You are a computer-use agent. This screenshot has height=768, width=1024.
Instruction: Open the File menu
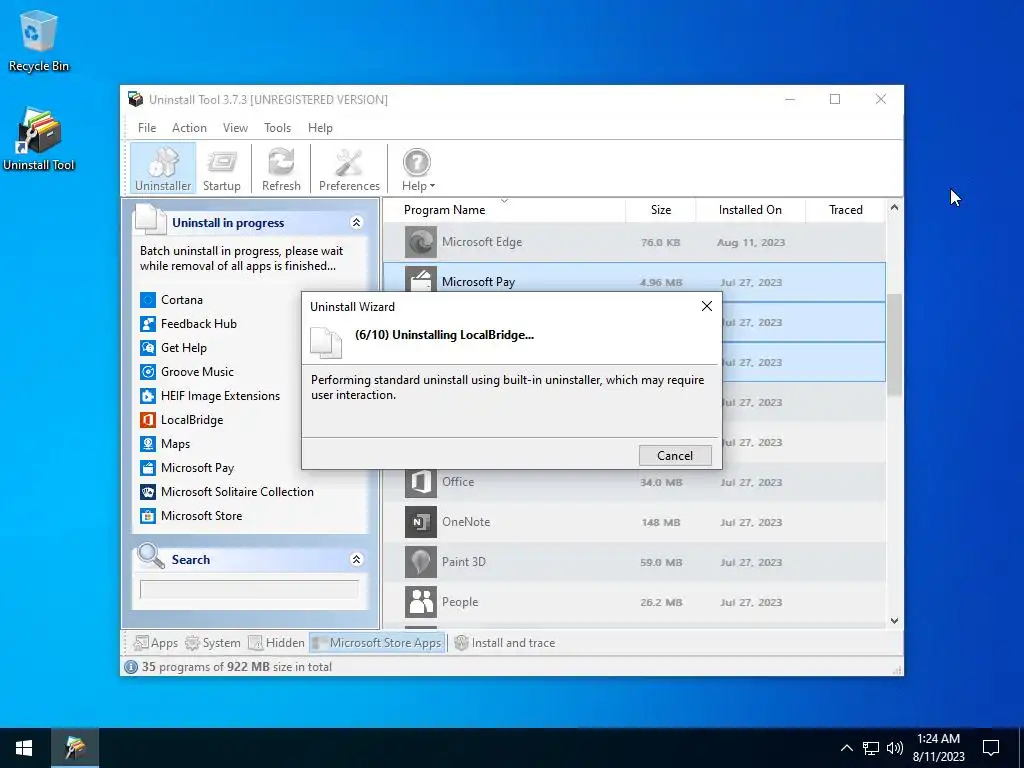coord(147,128)
